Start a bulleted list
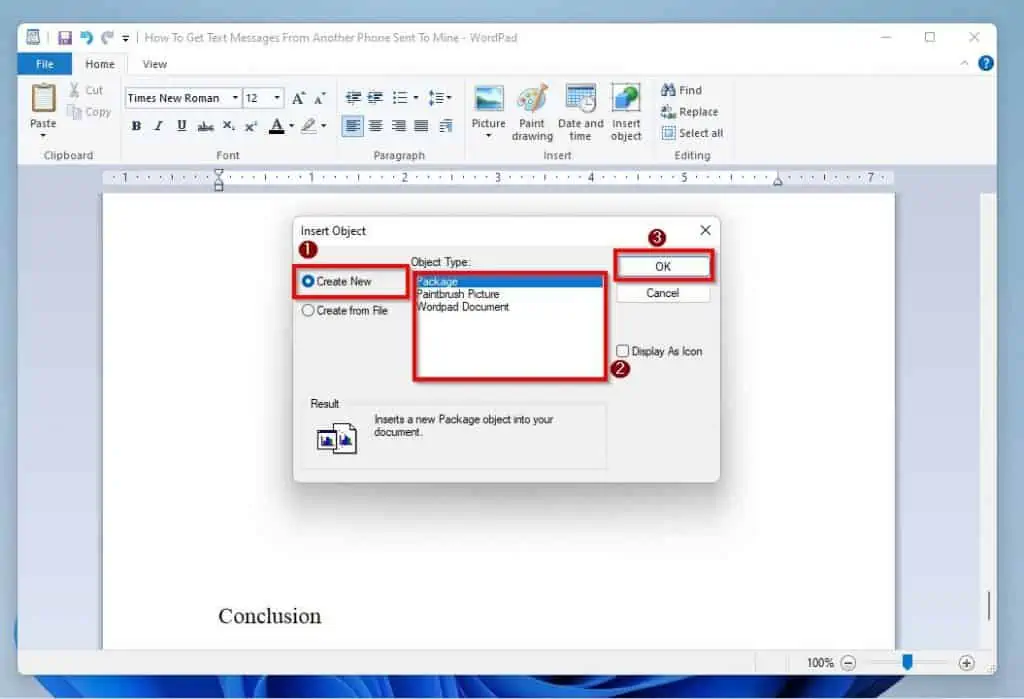This screenshot has width=1024, height=699. pyautogui.click(x=400, y=98)
